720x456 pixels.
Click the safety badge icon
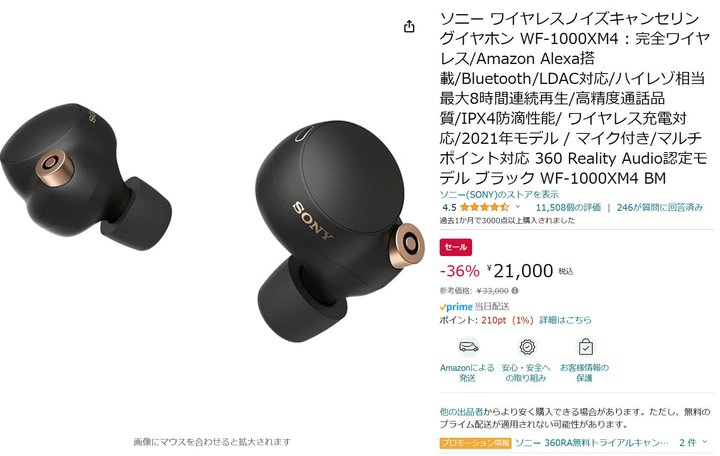[x=527, y=347]
